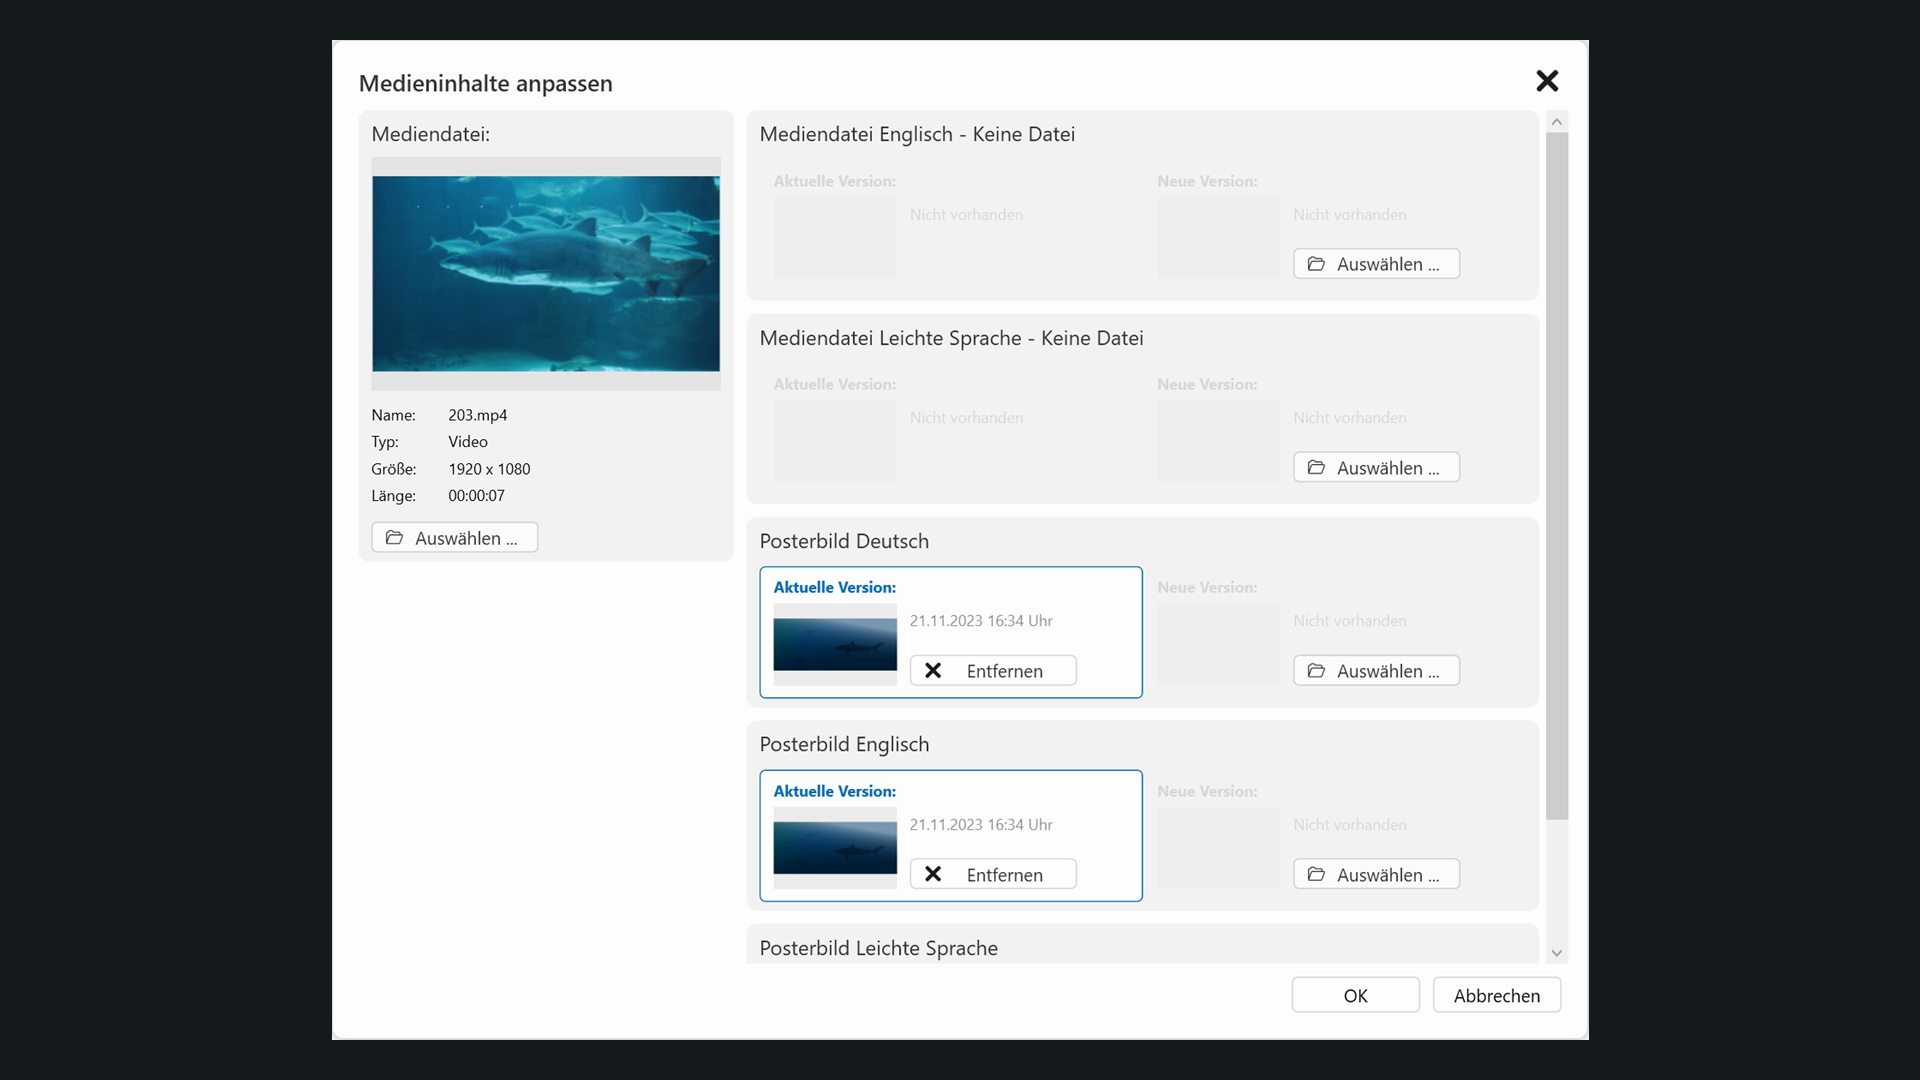Close the Medieninhalte anpassen dialog

coord(1547,81)
